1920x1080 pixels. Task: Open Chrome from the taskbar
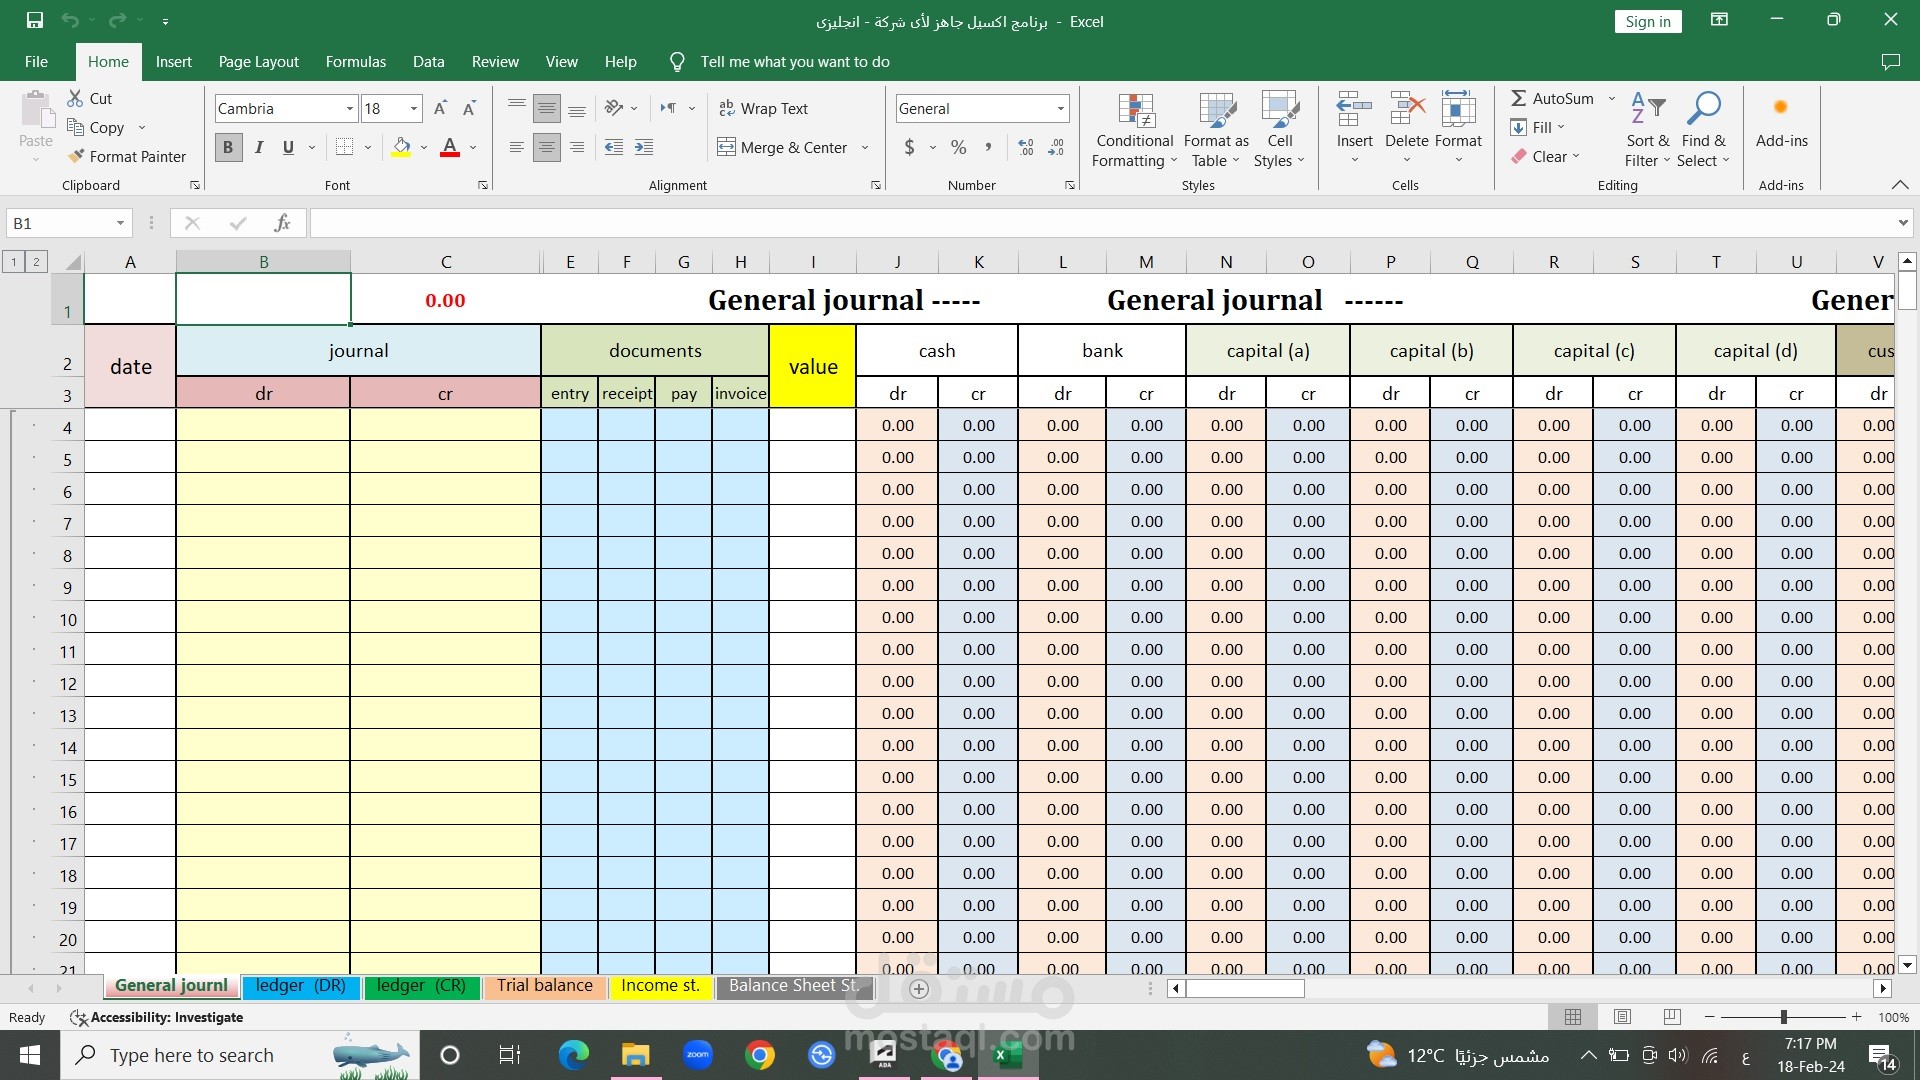pyautogui.click(x=760, y=1055)
